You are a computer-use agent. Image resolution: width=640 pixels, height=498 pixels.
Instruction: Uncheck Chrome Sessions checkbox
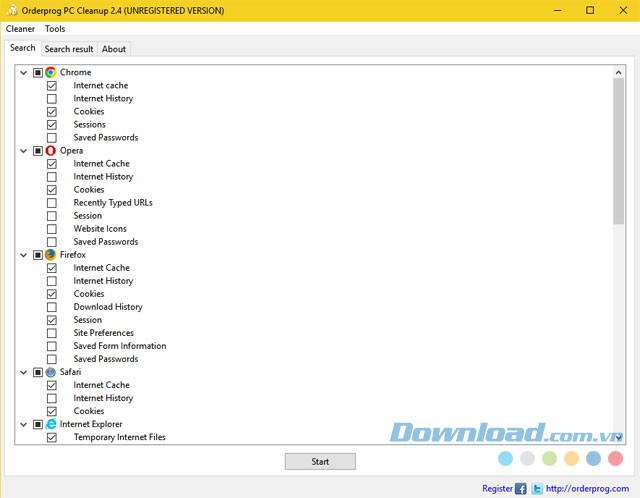tap(52, 125)
